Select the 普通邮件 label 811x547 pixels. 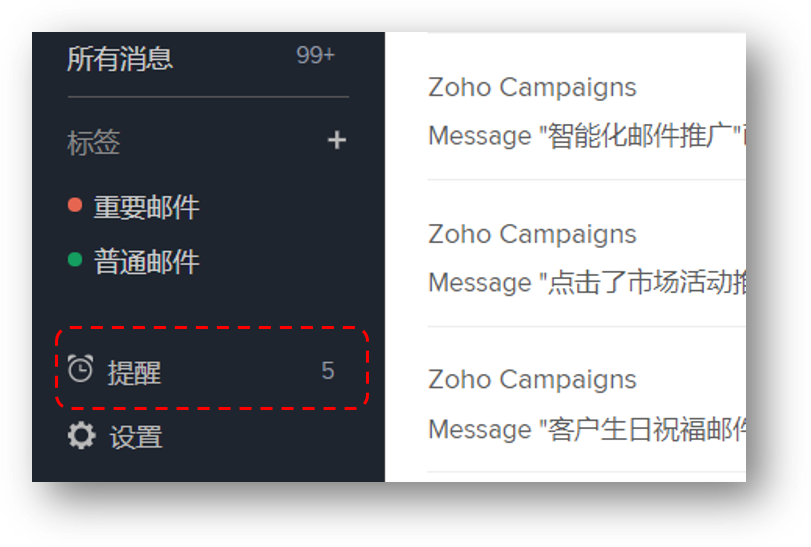(x=146, y=262)
